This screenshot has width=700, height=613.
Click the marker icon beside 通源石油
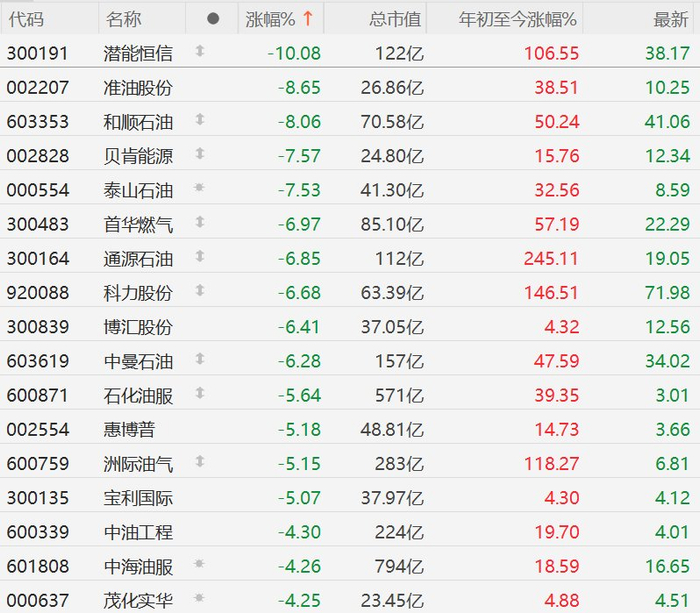coord(200,256)
